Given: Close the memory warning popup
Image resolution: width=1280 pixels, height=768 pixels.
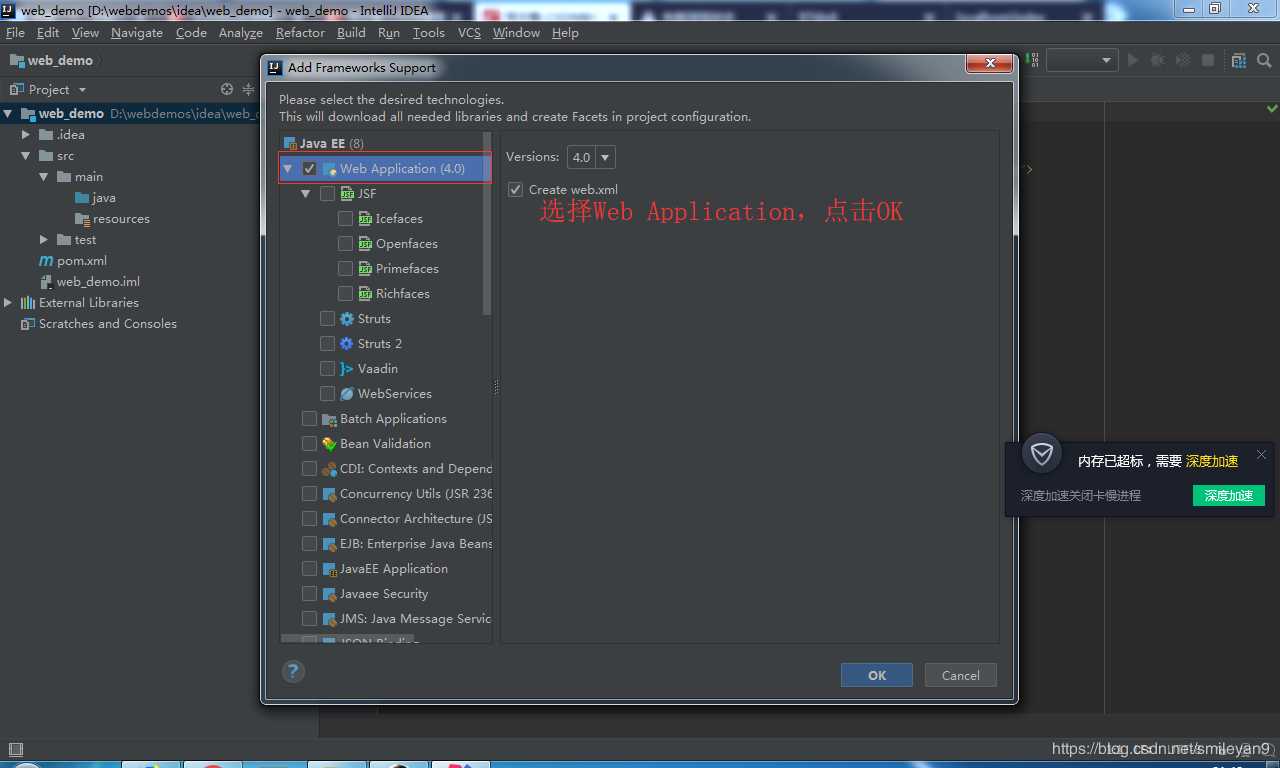Looking at the screenshot, I should pos(1261,455).
